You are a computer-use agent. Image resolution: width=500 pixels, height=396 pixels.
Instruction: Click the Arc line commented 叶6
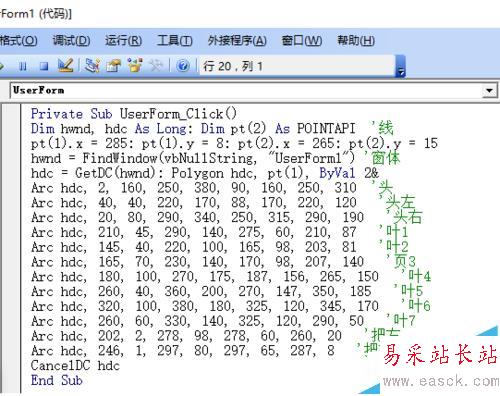pos(205,306)
